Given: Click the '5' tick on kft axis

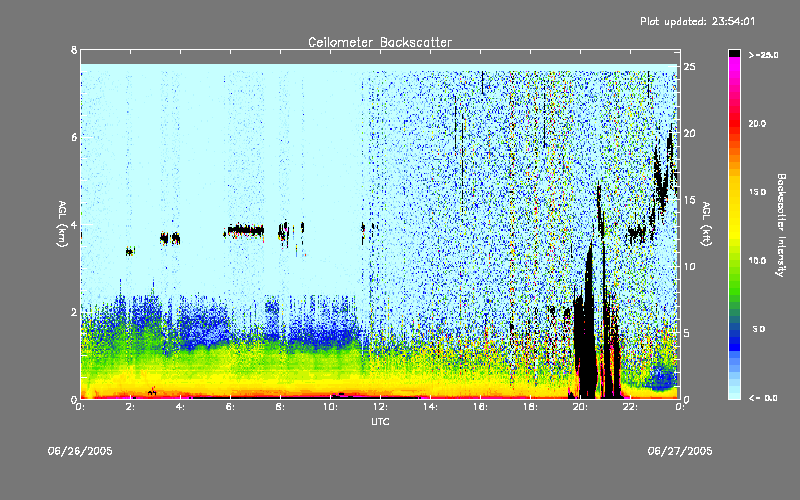Looking at the screenshot, I should [x=687, y=333].
